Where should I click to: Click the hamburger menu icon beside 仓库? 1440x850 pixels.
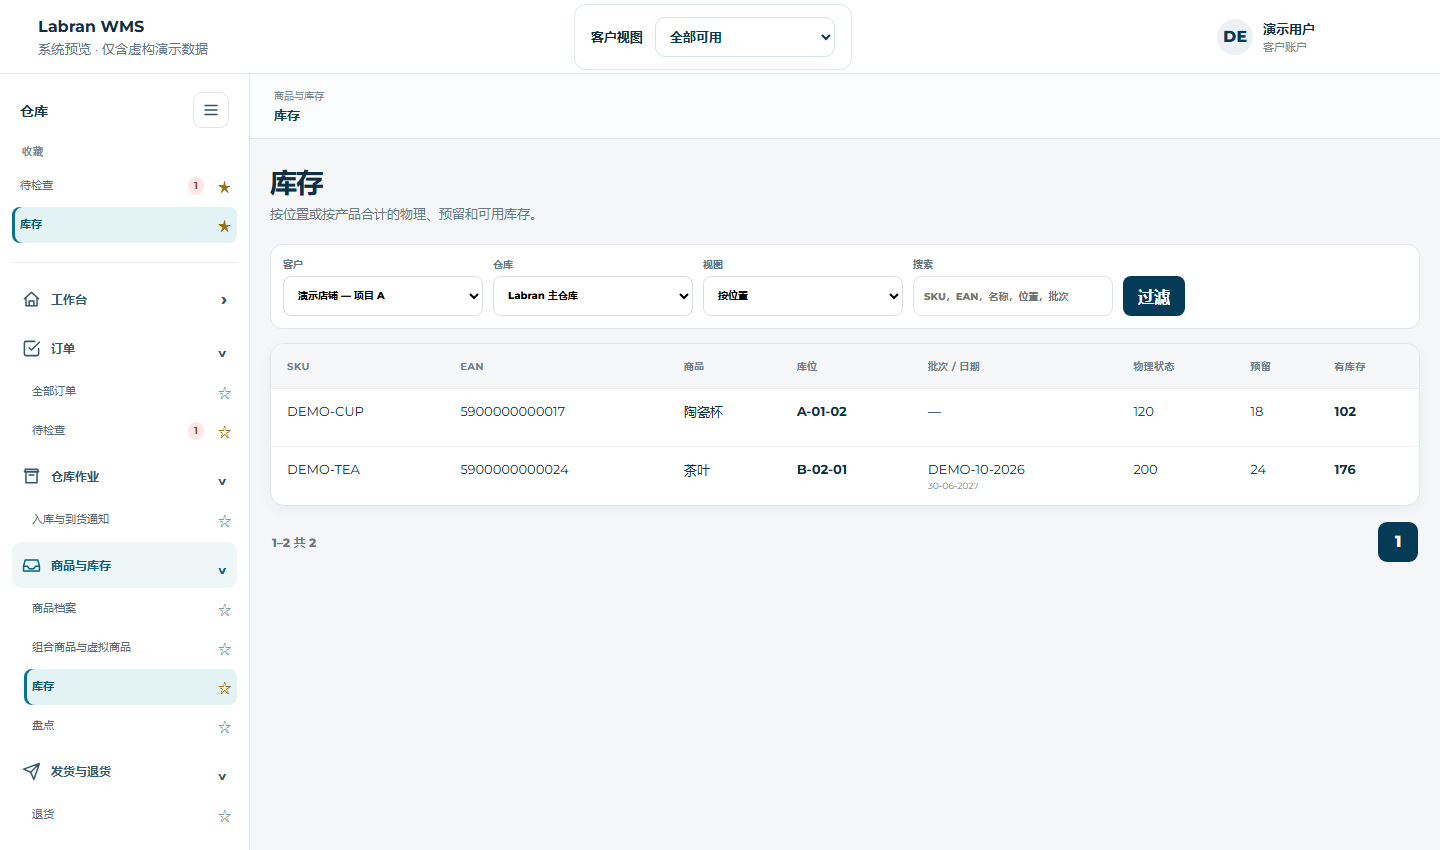(x=211, y=110)
